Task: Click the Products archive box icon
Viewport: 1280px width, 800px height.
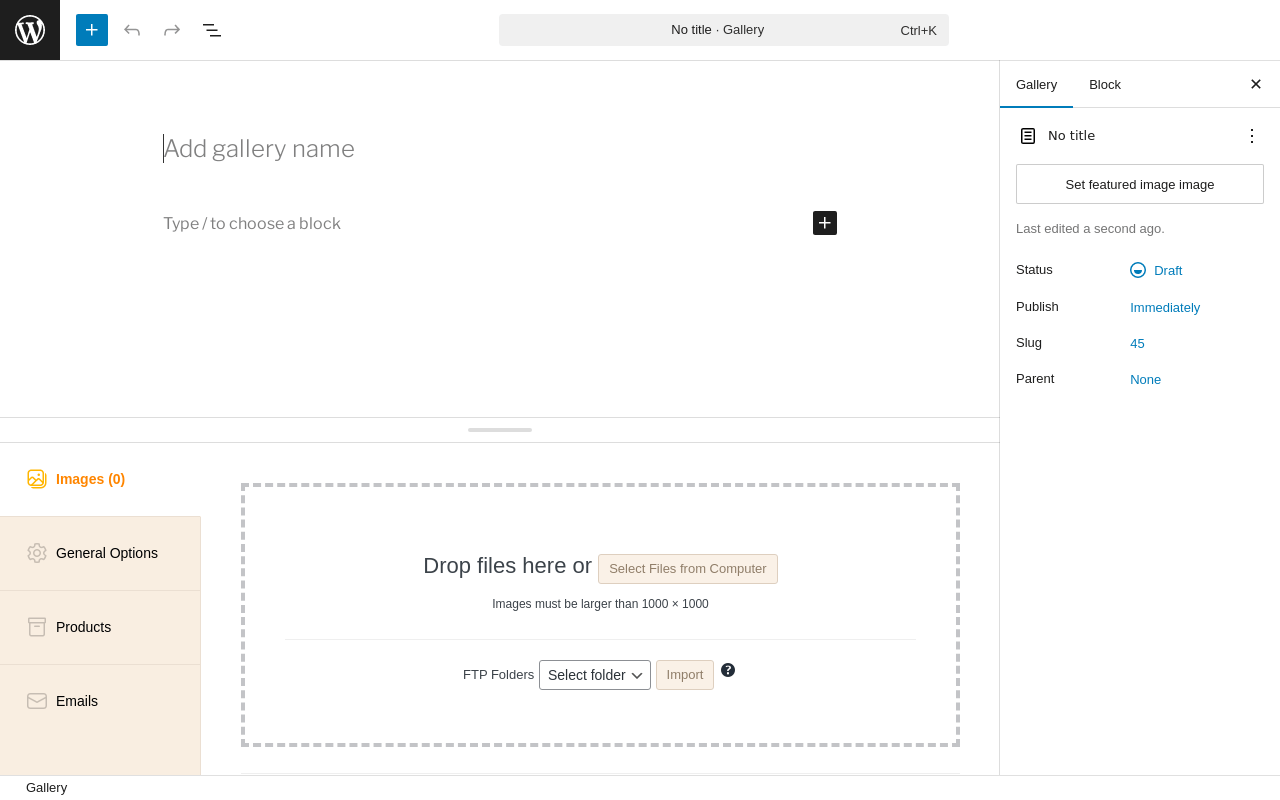Action: tap(37, 627)
